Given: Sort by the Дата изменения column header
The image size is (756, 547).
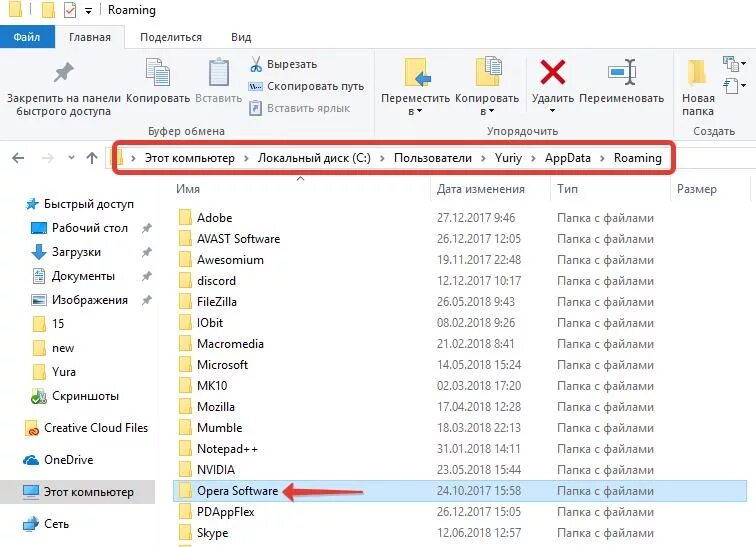Looking at the screenshot, I should 481,189.
